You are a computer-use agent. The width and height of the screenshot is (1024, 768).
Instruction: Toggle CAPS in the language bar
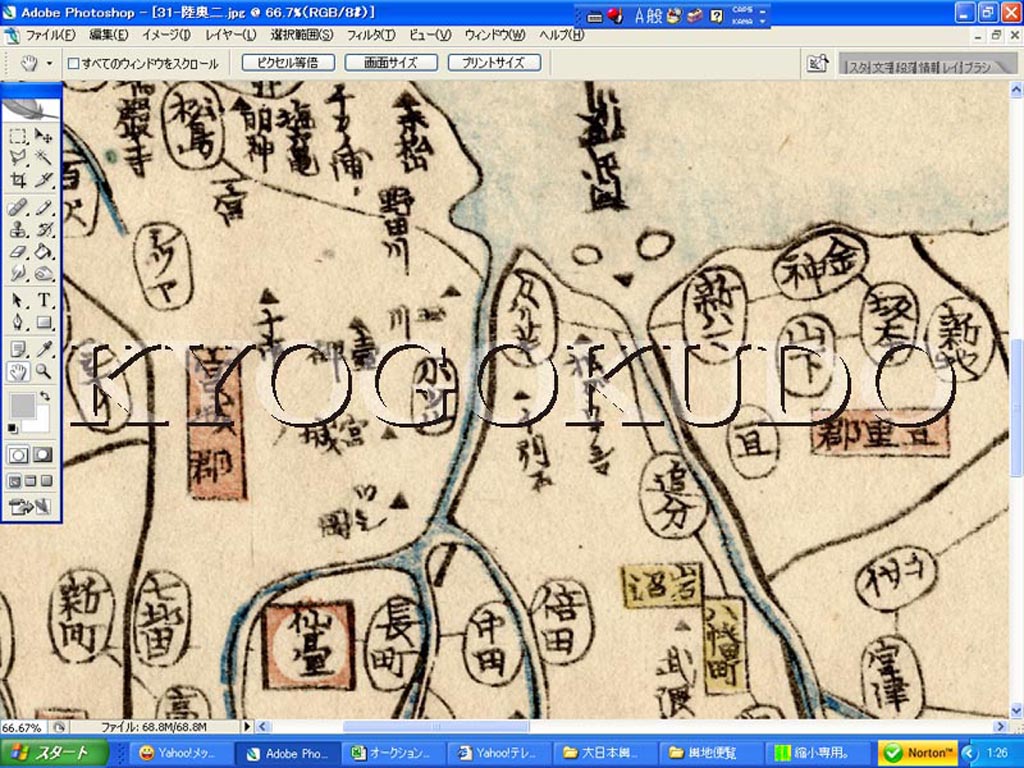point(742,10)
